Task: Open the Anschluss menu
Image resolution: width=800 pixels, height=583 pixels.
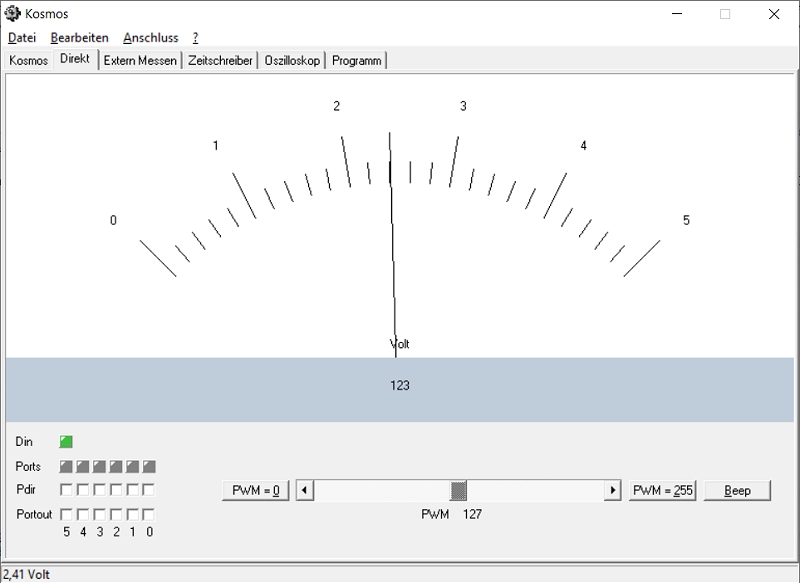Action: (x=150, y=38)
